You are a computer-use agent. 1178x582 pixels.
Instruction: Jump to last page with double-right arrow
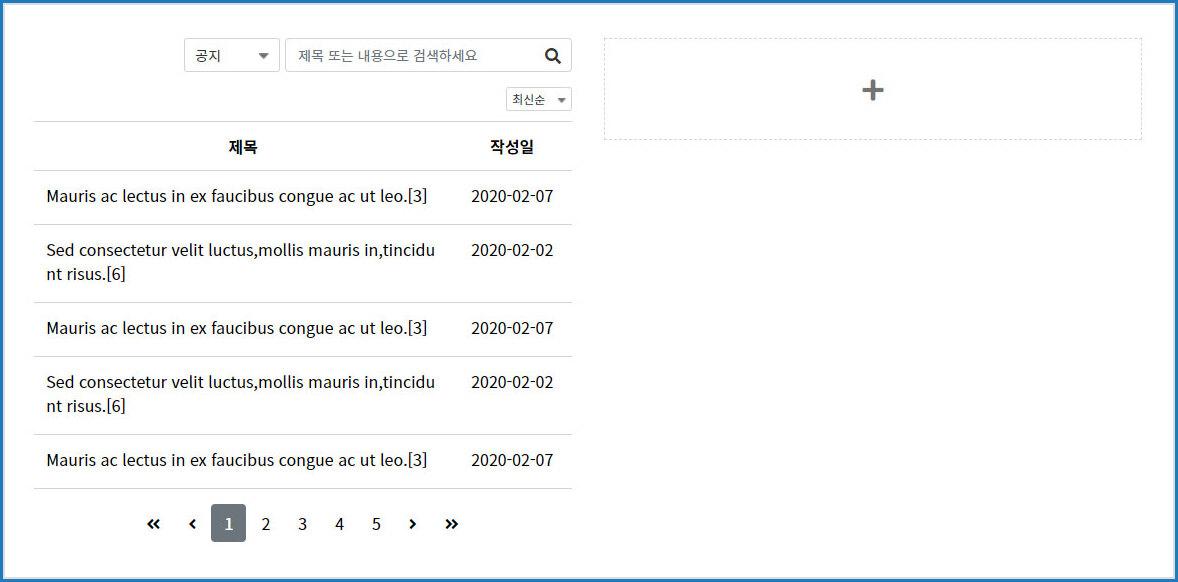[x=451, y=524]
